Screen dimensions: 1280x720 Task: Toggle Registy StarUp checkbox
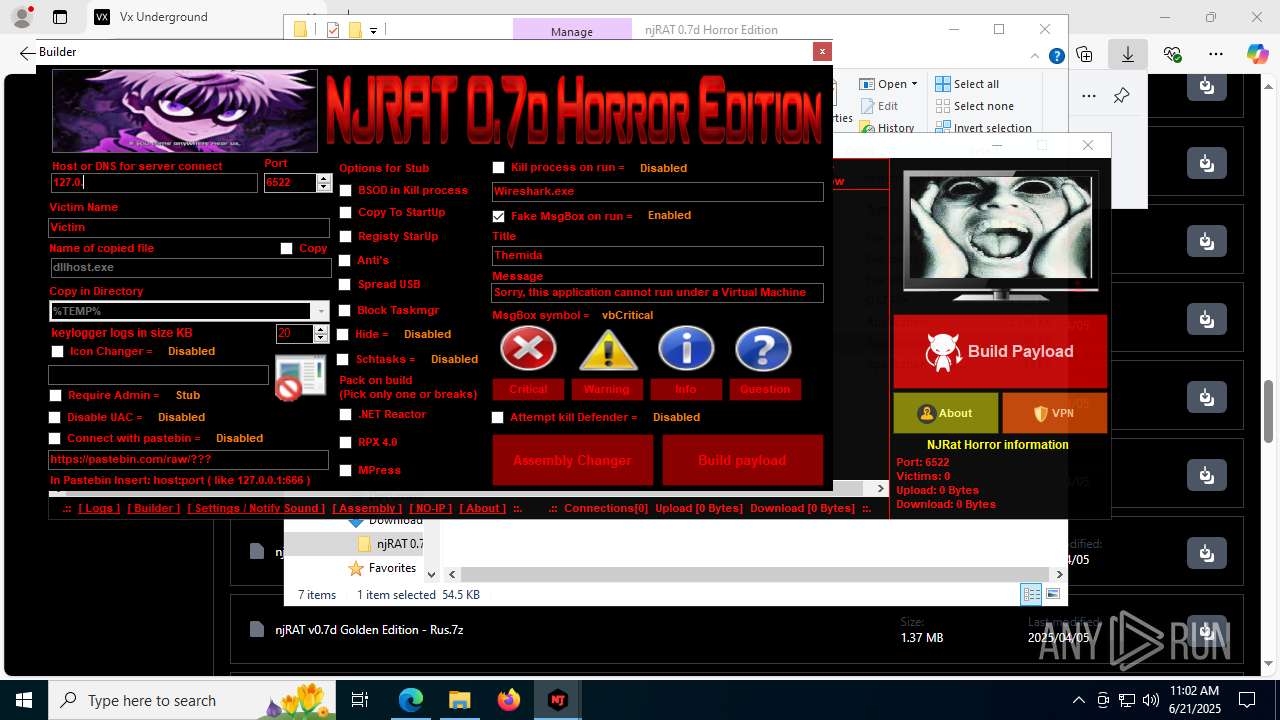click(x=346, y=236)
